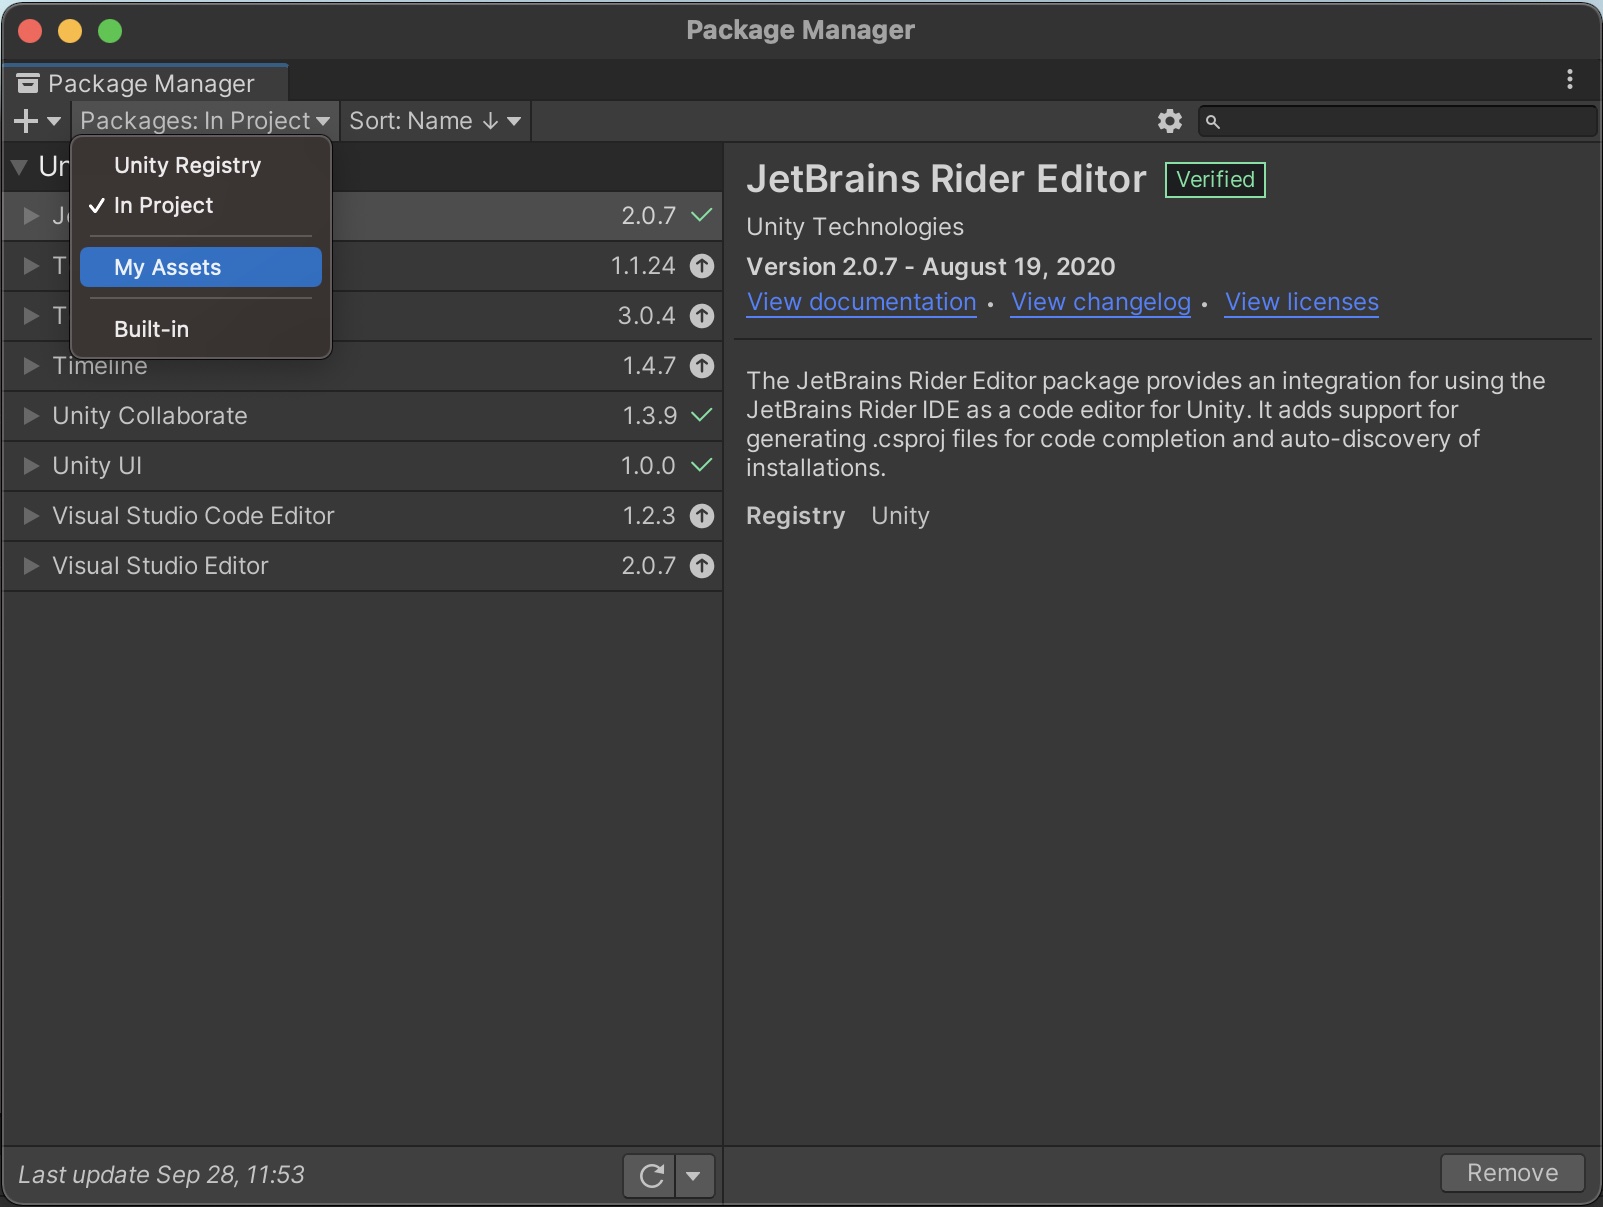The height and width of the screenshot is (1207, 1603).
Task: Click update icon for Visual Studio Code Editor
Action: pos(702,516)
